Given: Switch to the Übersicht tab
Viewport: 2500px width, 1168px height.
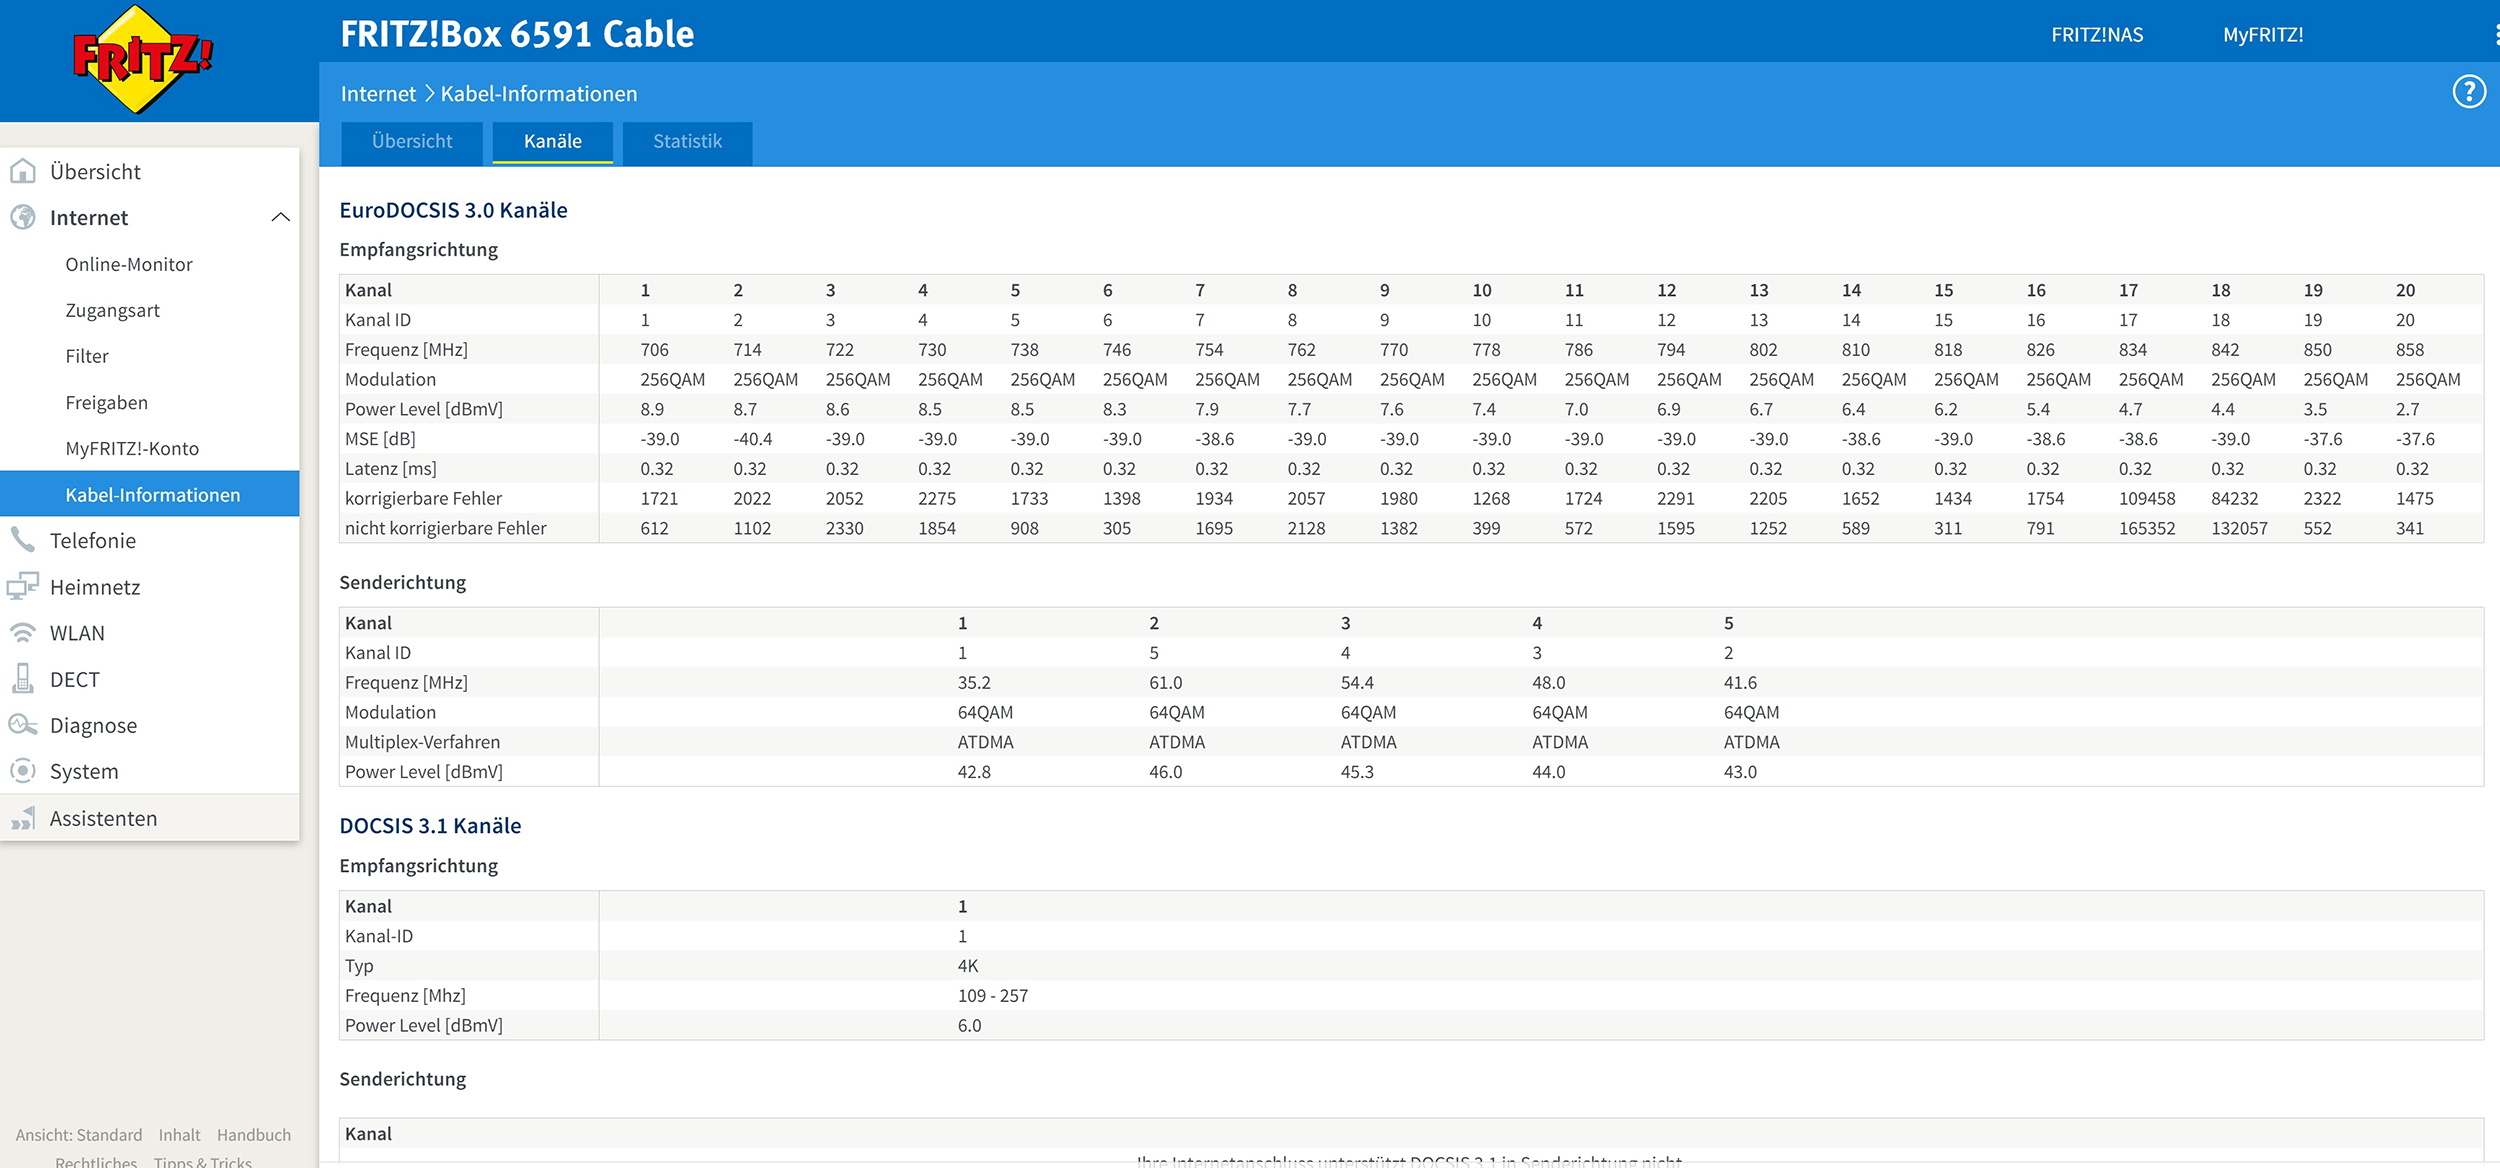Looking at the screenshot, I should (412, 142).
